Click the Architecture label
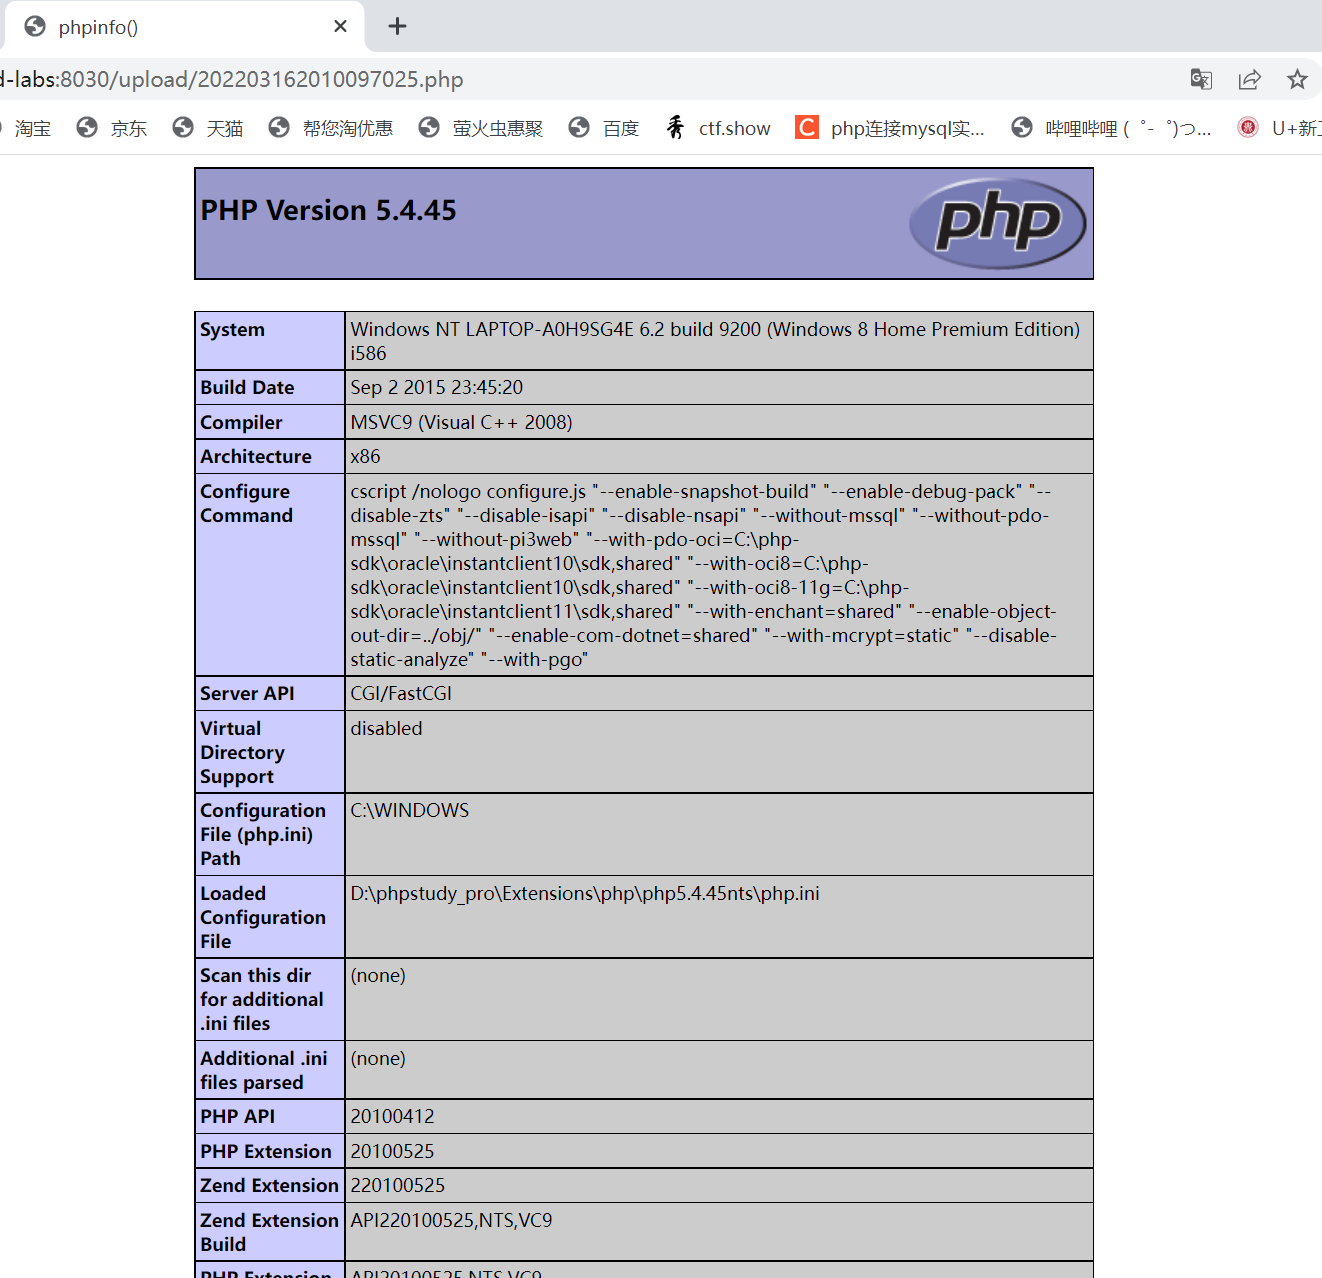This screenshot has width=1322, height=1278. [256, 456]
